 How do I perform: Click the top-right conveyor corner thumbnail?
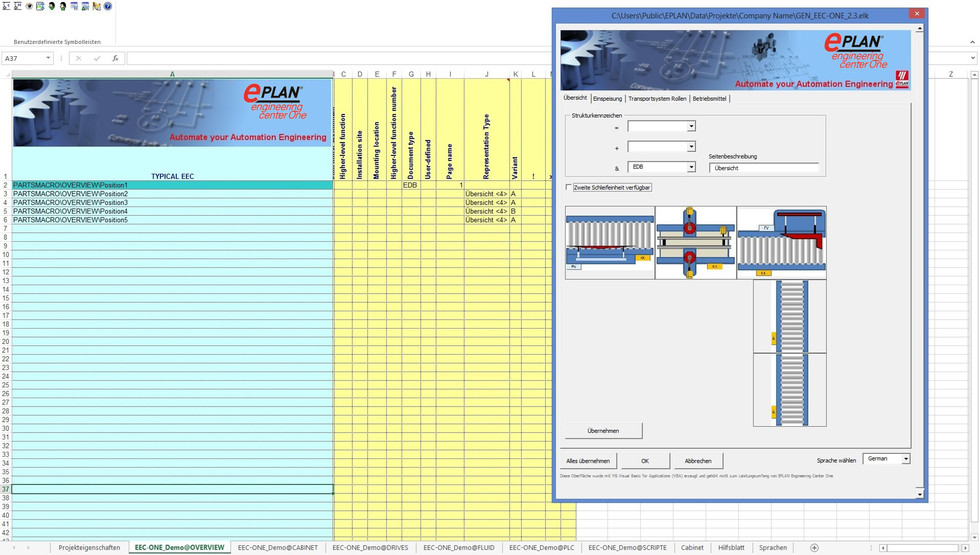click(x=782, y=242)
